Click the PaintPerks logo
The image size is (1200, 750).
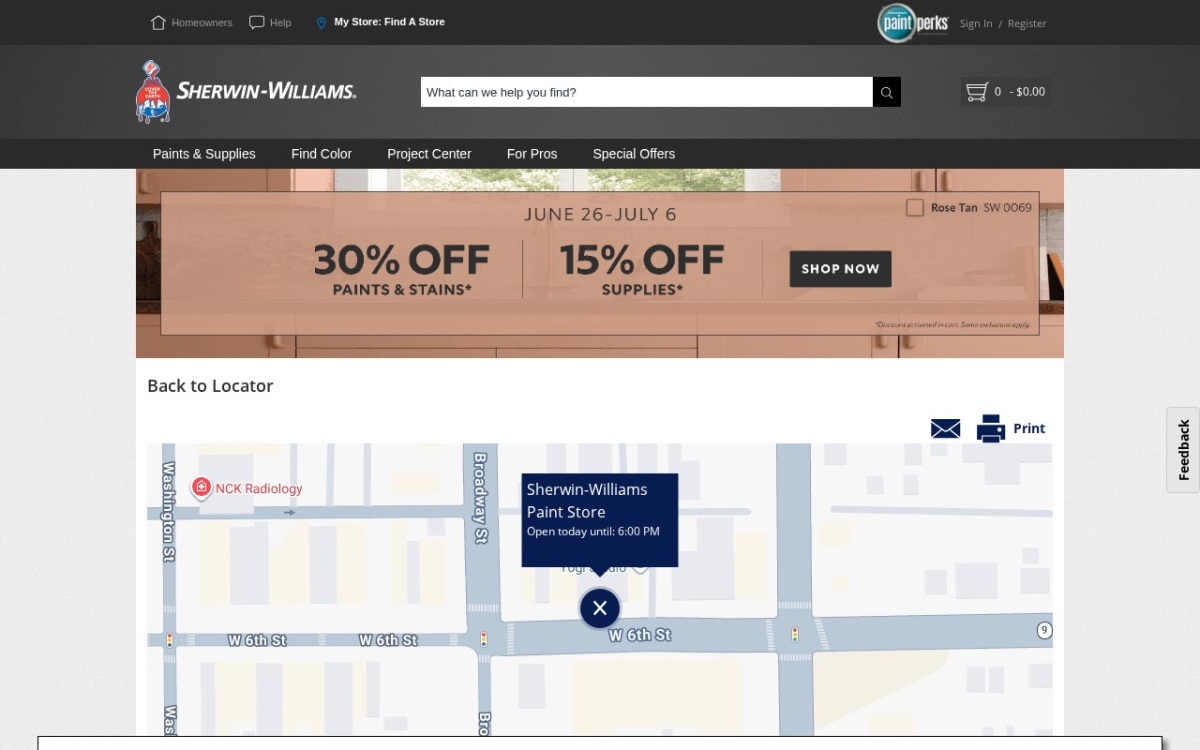point(912,23)
